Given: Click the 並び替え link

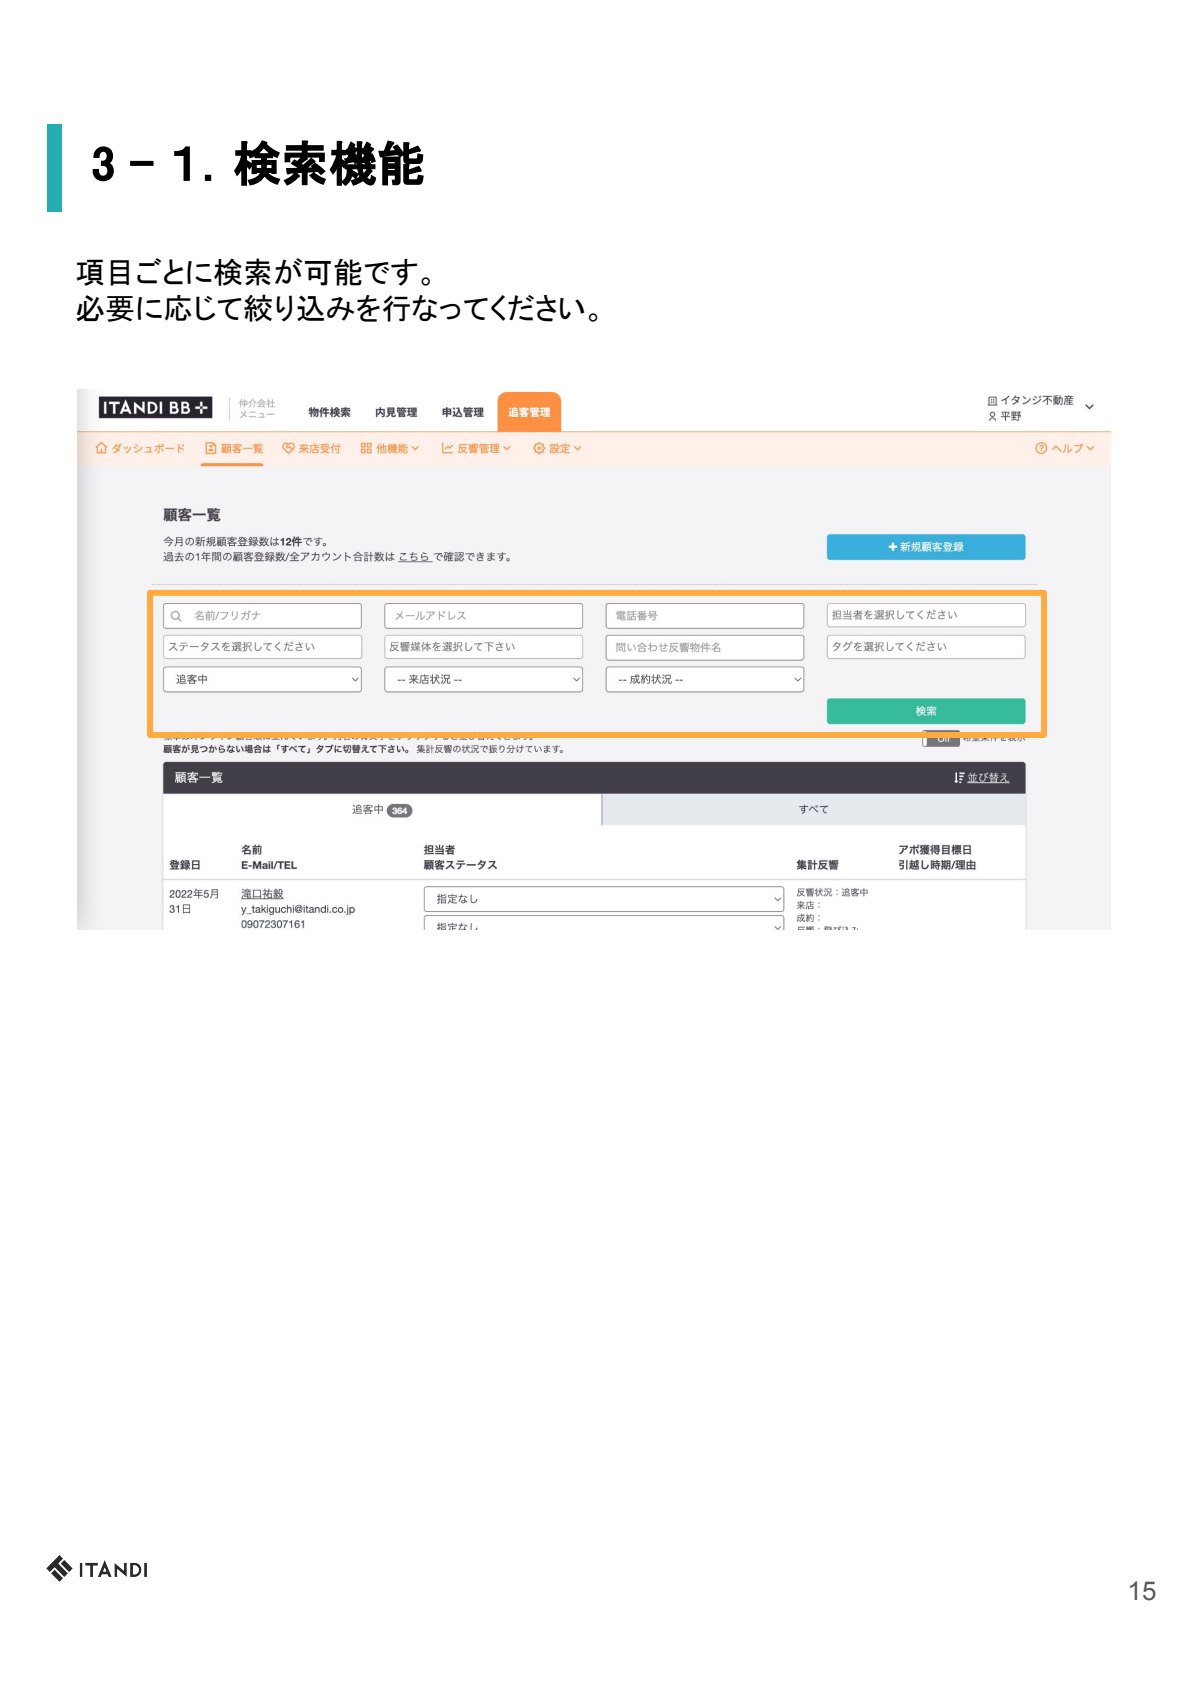Looking at the screenshot, I should pyautogui.click(x=988, y=777).
